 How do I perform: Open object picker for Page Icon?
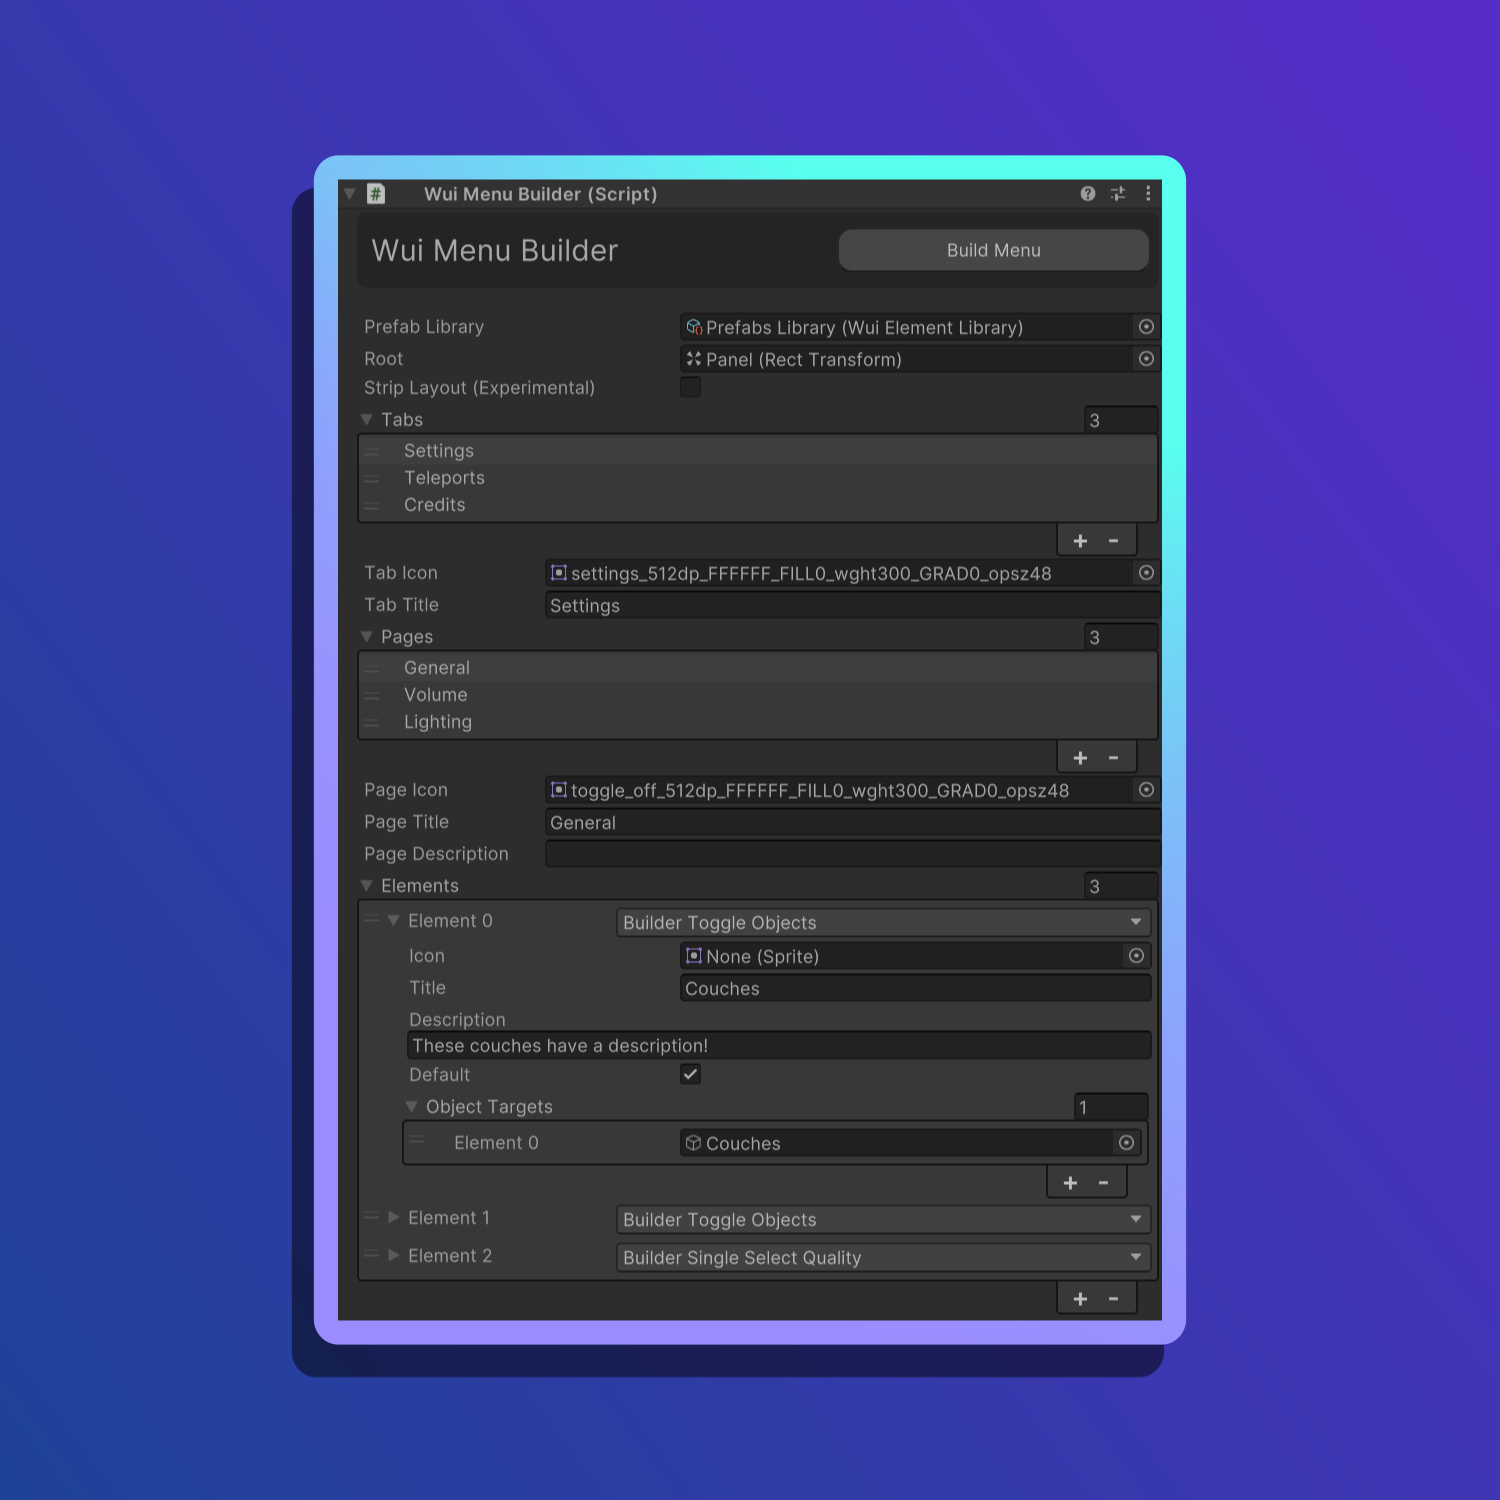tap(1146, 790)
